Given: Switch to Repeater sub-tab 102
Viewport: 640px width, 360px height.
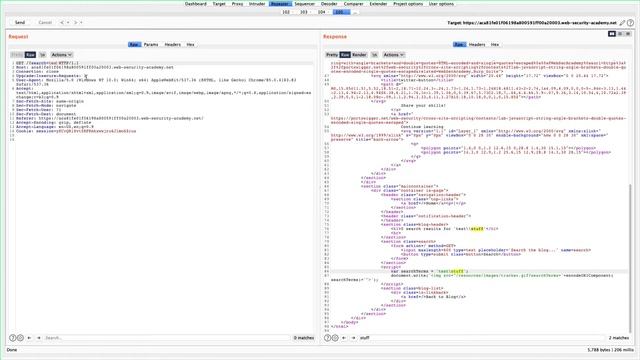Looking at the screenshot, I should coord(287,12).
